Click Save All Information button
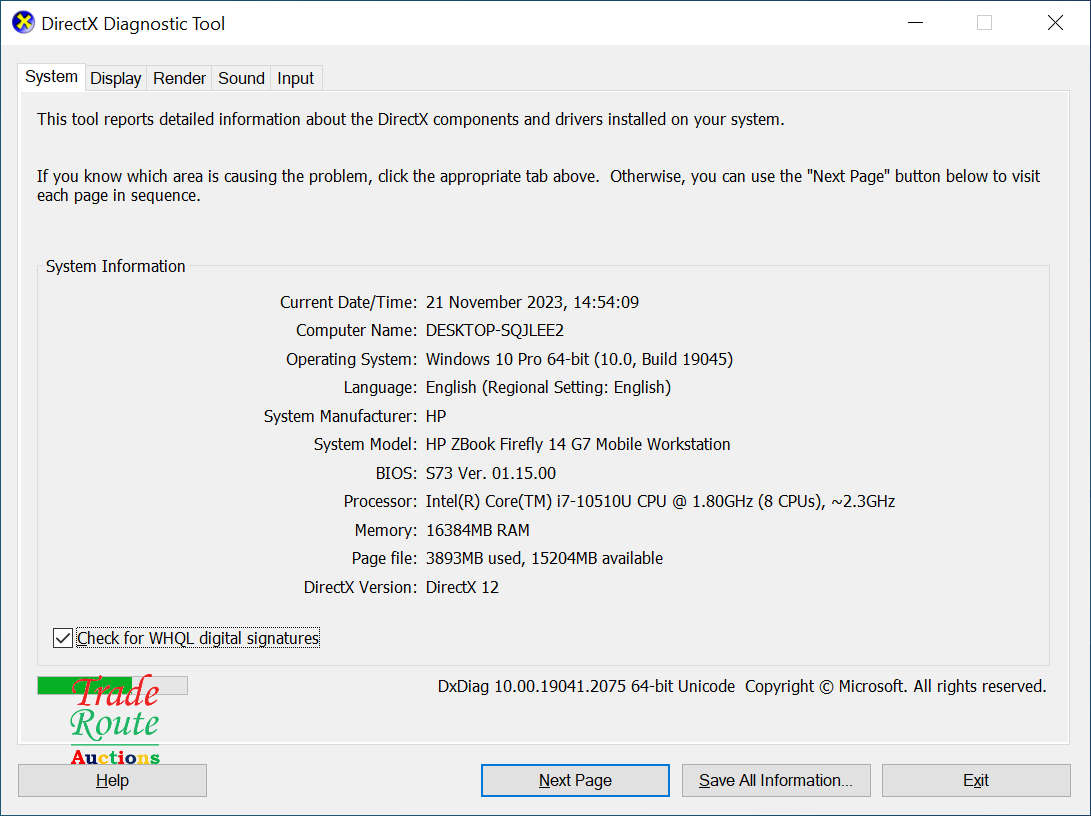Screen dimensions: 1091x816 click(776, 780)
